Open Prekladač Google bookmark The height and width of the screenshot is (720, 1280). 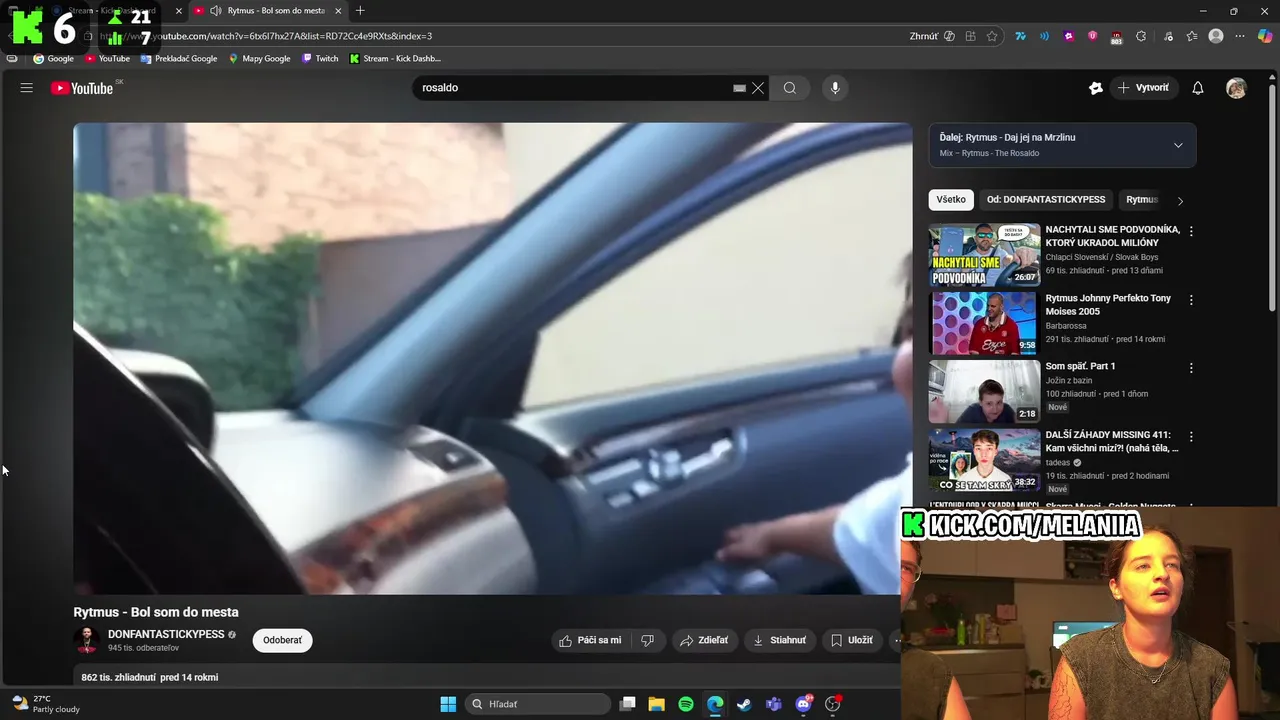pyautogui.click(x=179, y=59)
